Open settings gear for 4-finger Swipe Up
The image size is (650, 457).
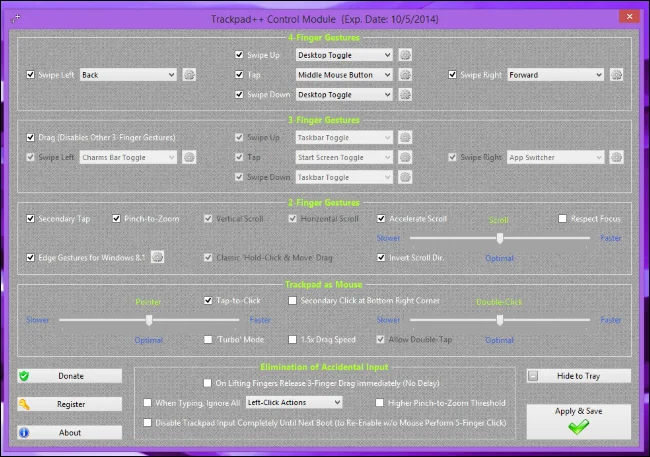(x=405, y=55)
